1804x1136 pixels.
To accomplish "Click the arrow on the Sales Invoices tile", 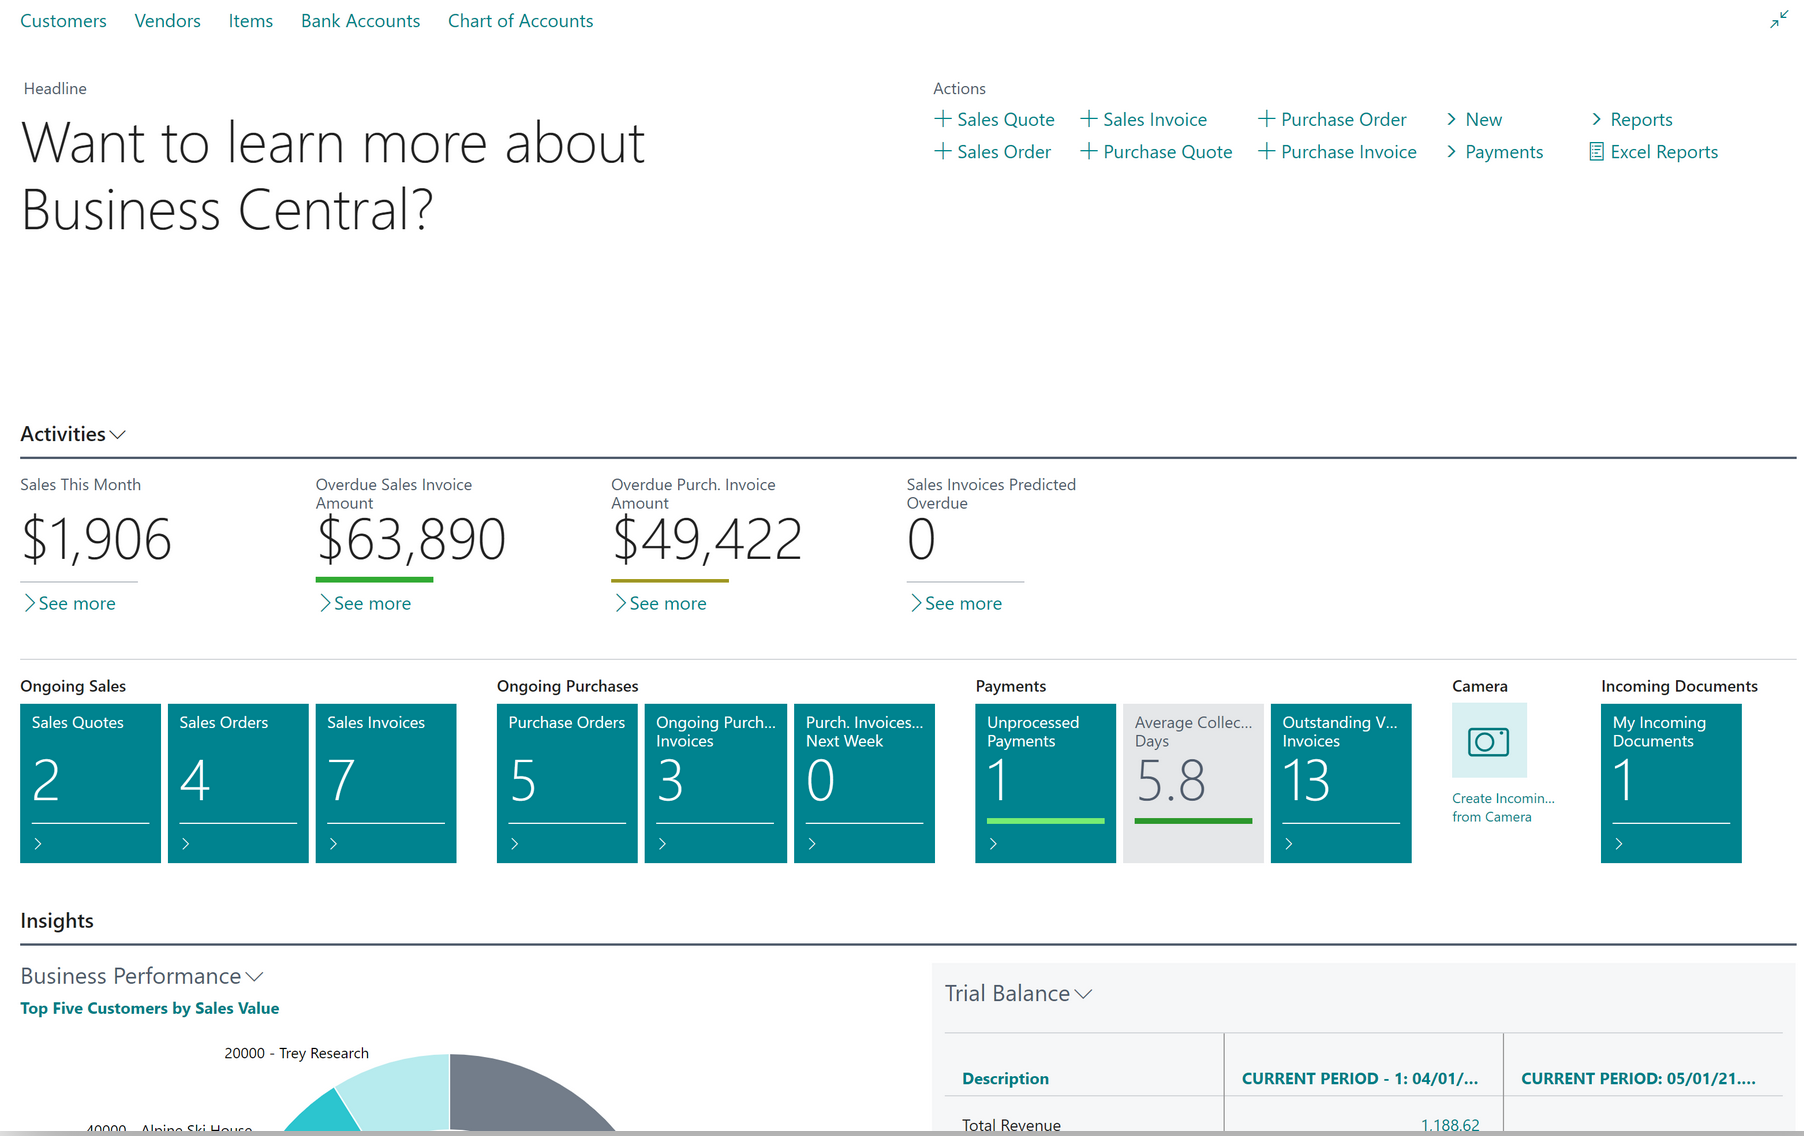I will point(334,844).
